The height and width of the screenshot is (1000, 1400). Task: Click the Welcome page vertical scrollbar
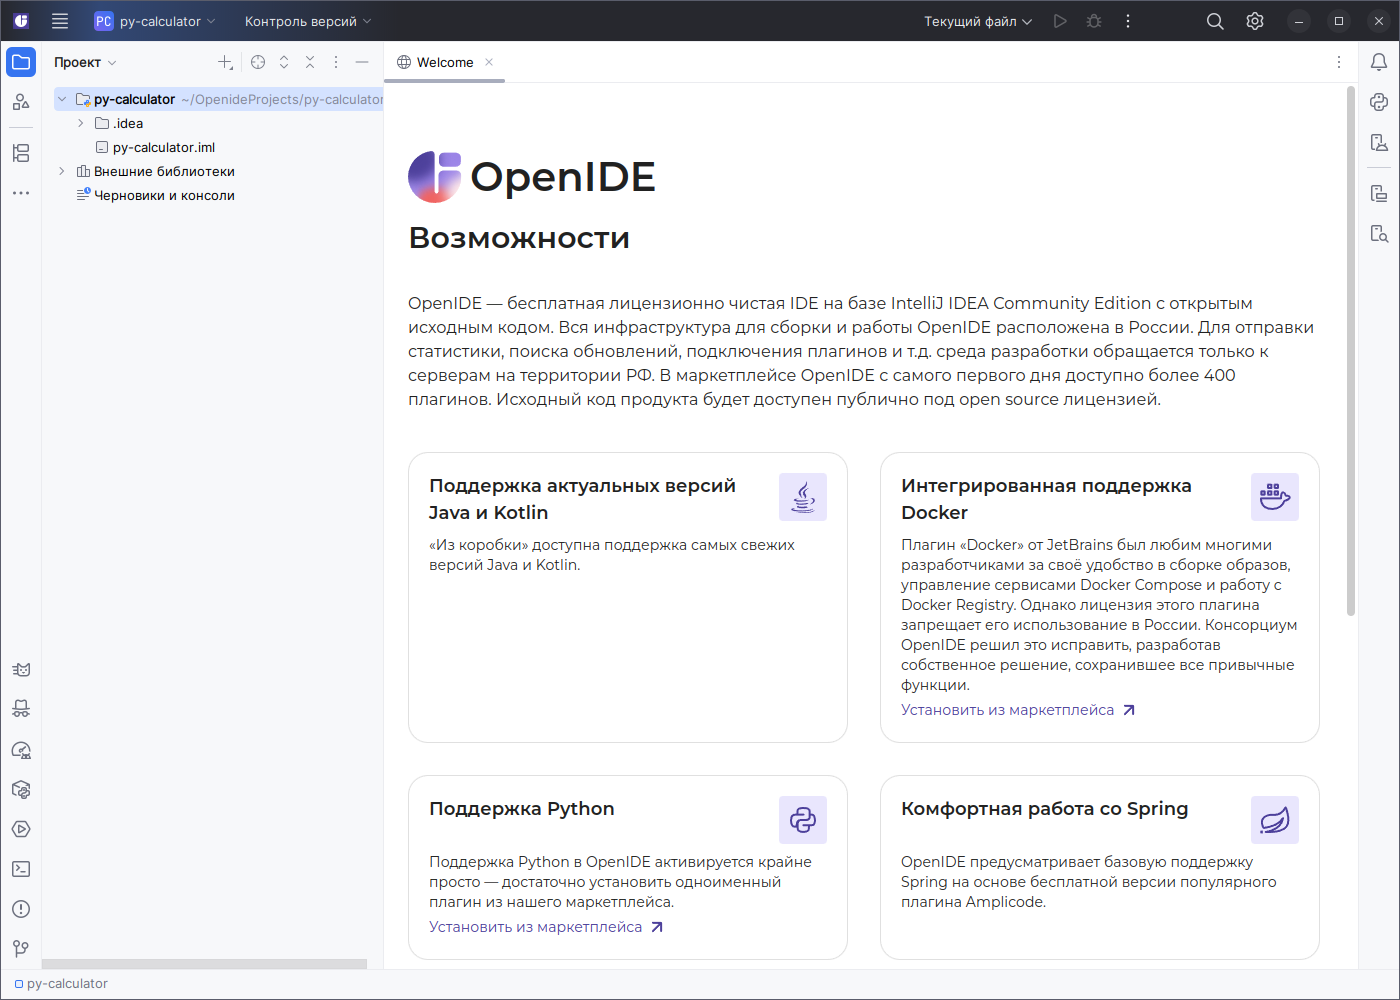[1351, 350]
